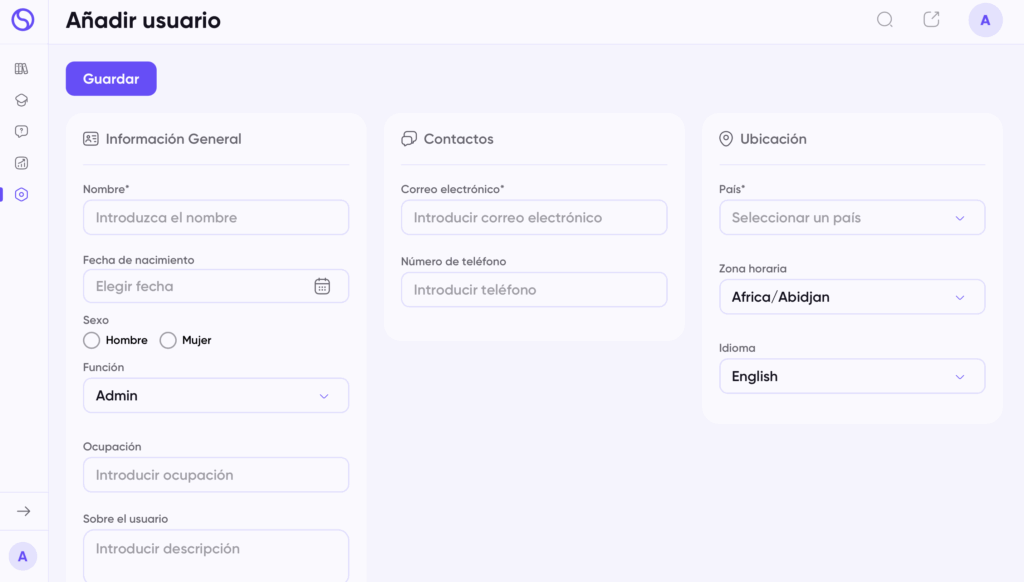1024x582 pixels.
Task: Click the search magnifier icon in header
Action: pyautogui.click(x=885, y=20)
